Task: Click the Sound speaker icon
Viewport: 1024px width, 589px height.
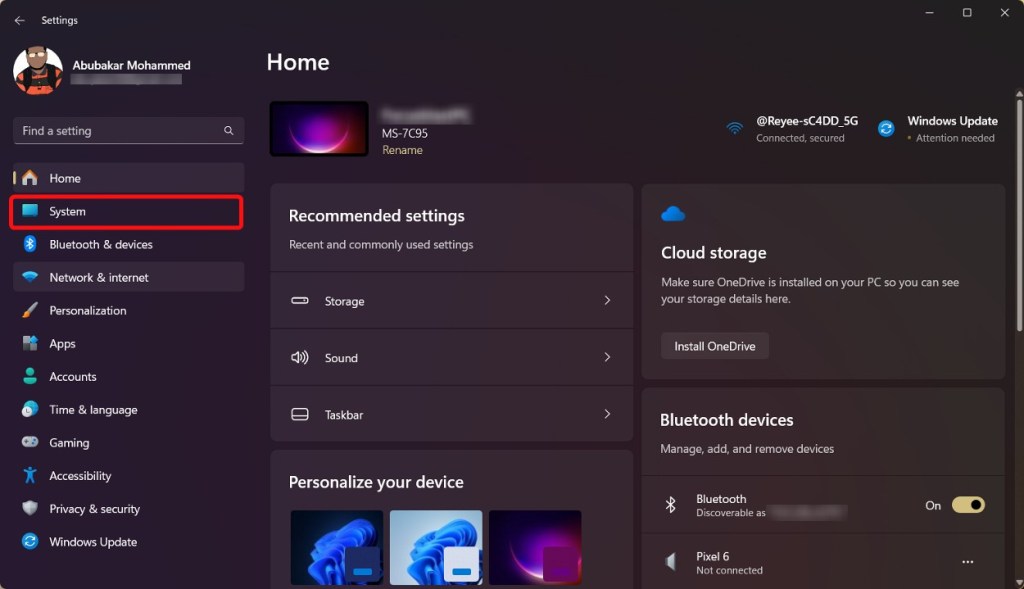Action: point(300,357)
